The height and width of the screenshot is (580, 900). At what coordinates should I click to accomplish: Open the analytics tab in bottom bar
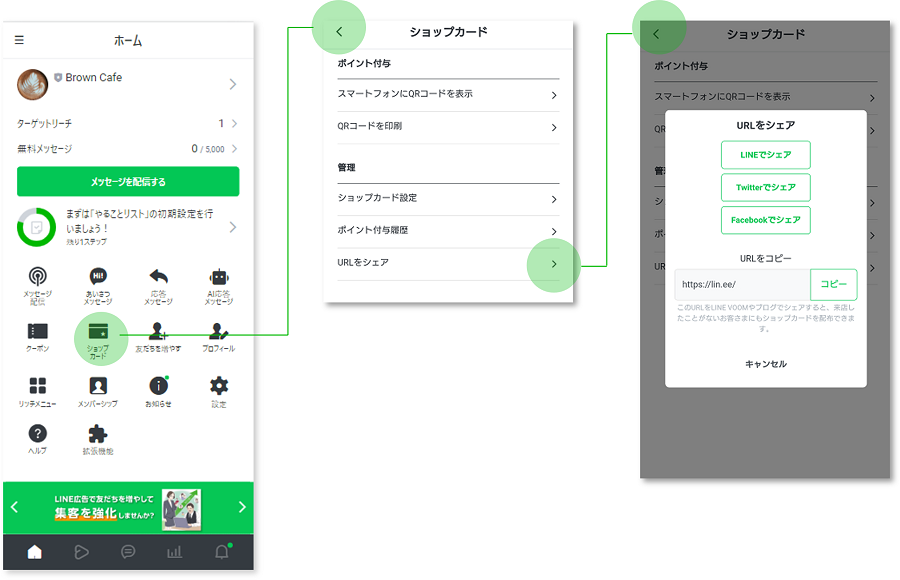174,551
